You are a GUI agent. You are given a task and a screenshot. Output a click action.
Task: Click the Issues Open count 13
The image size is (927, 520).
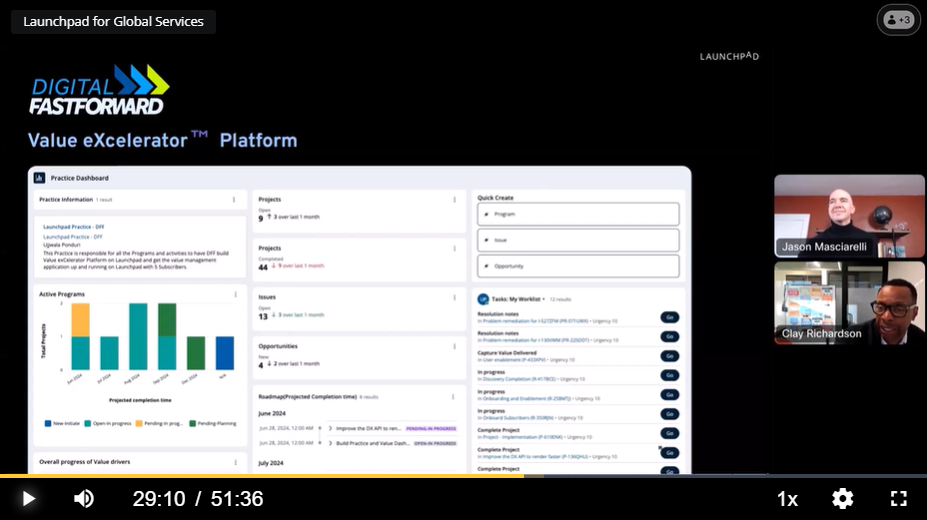[263, 316]
